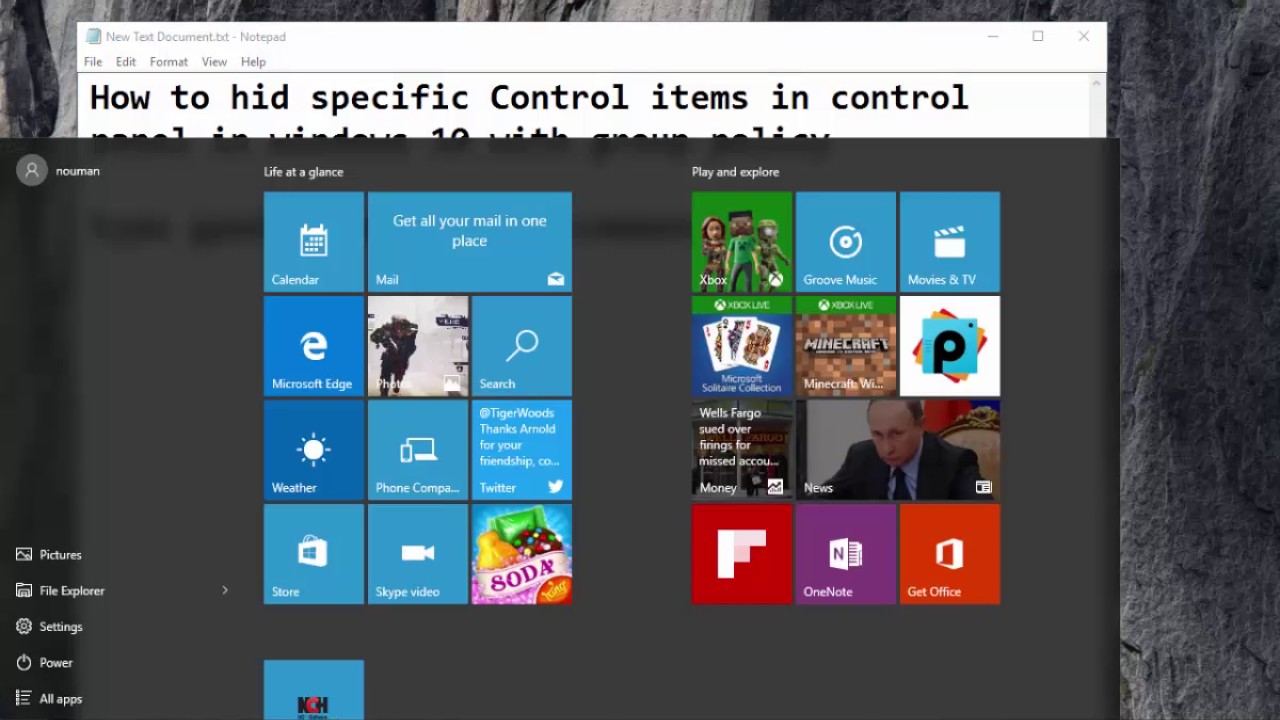
Task: Open Notepad File menu
Action: point(93,62)
